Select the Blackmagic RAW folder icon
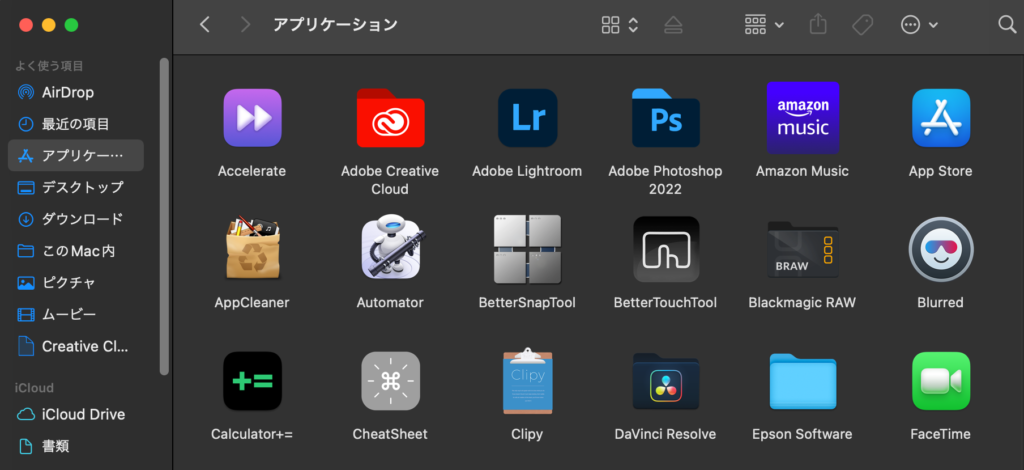1024x470 pixels. pos(803,249)
